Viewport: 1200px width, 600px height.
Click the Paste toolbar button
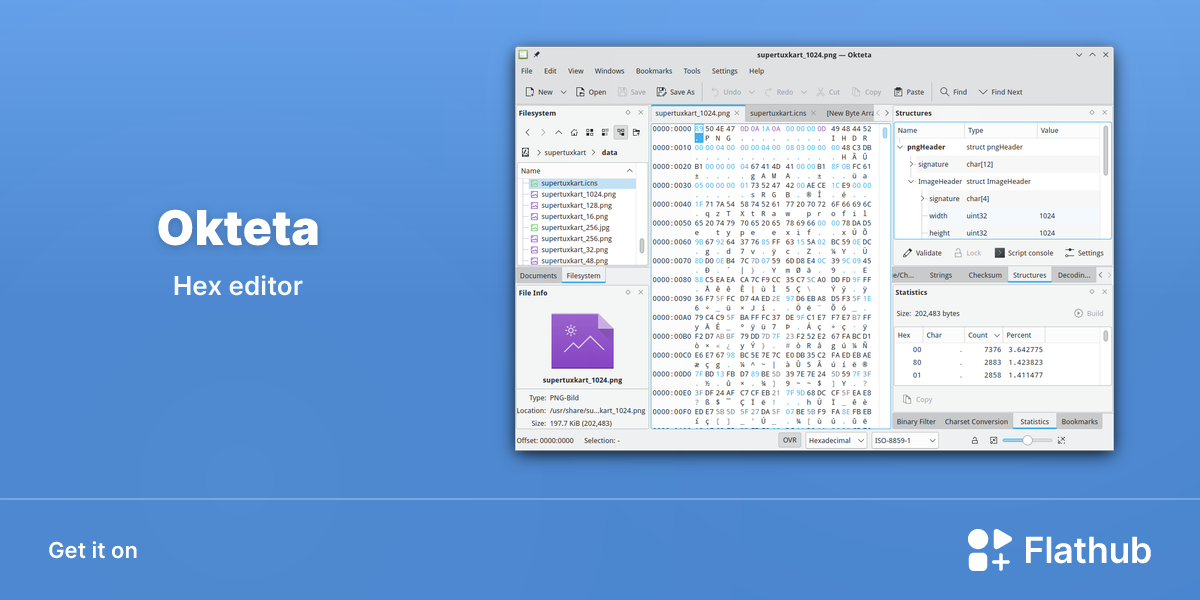[908, 92]
